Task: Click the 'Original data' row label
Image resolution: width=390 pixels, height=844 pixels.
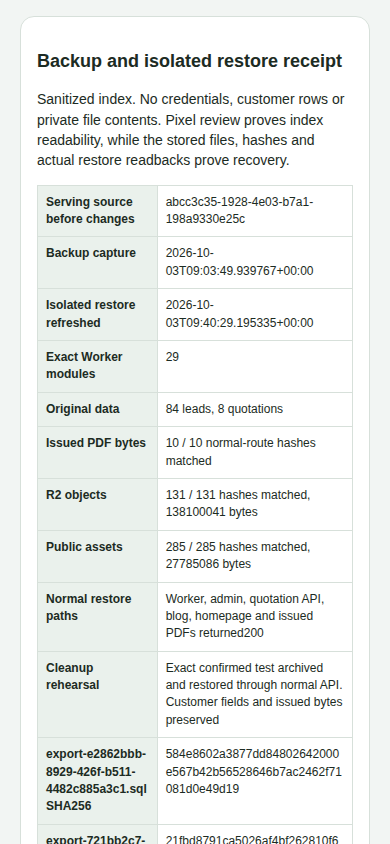Action: point(83,409)
